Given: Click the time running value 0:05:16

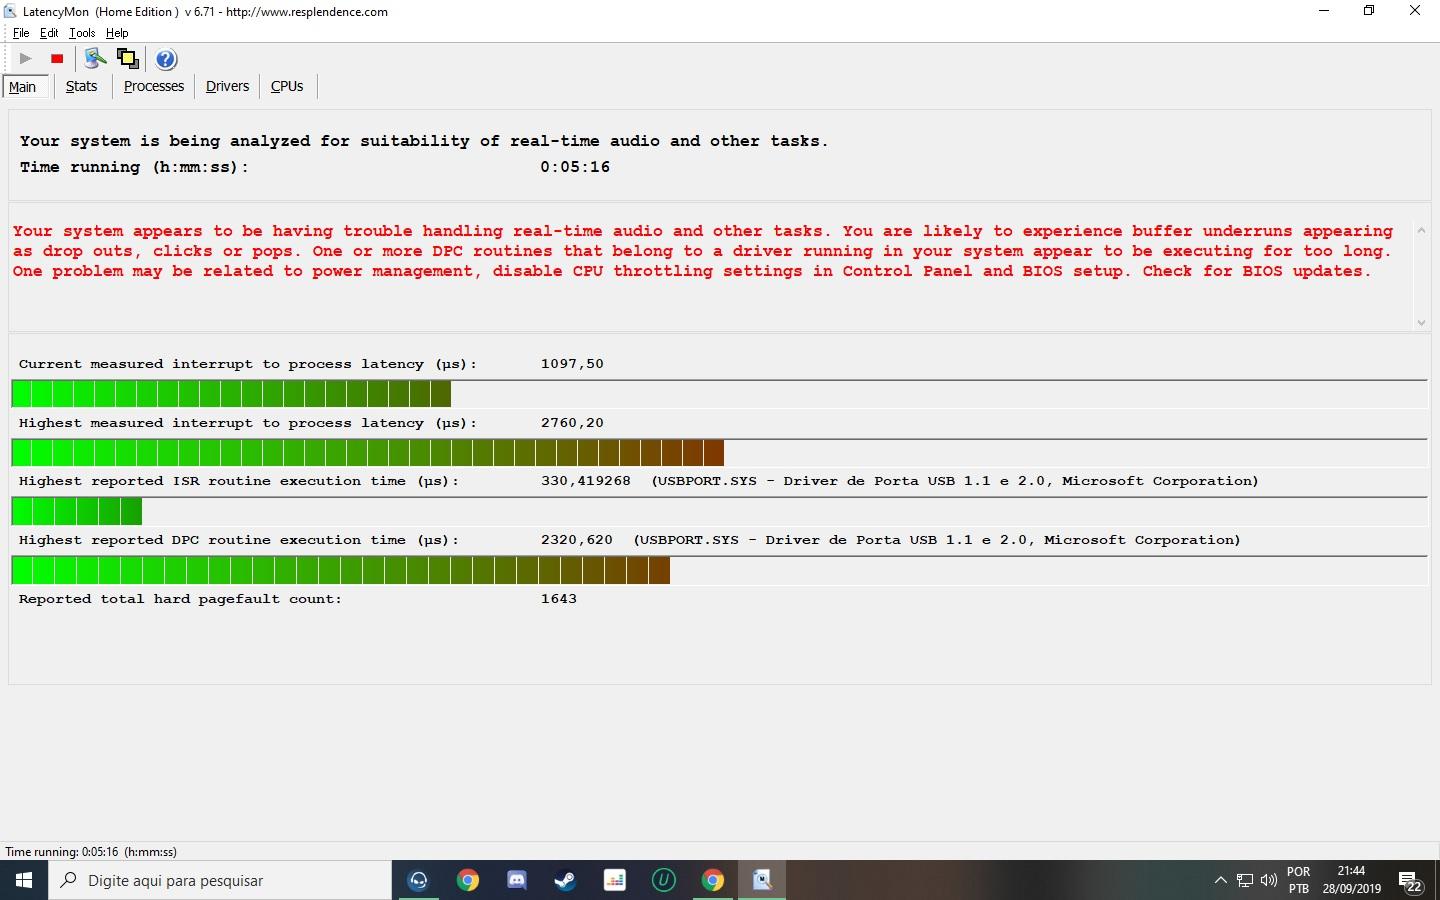Looking at the screenshot, I should 575,167.
